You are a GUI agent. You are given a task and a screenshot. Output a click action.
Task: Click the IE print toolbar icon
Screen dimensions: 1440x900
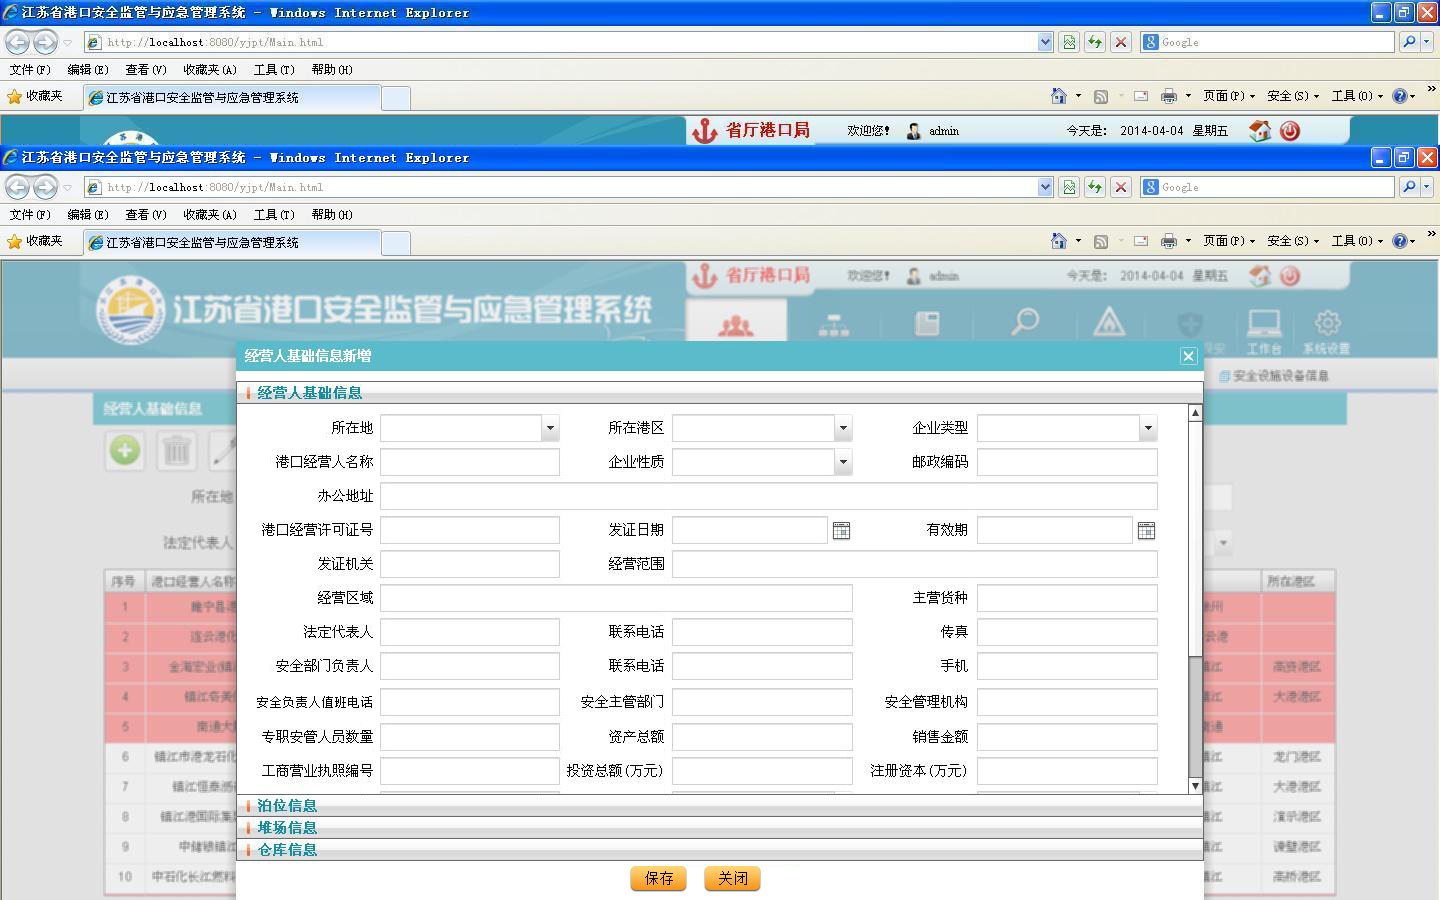(x=1168, y=241)
